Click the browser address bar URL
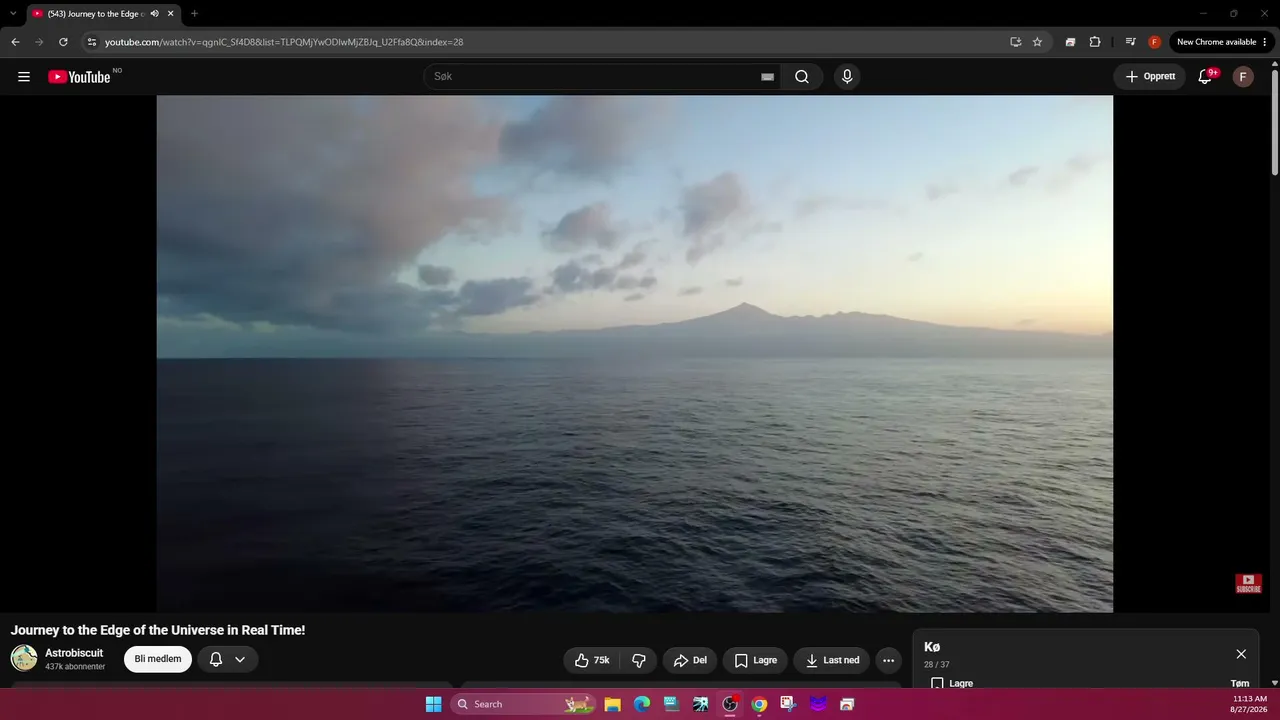This screenshot has width=1280, height=720. click(284, 42)
